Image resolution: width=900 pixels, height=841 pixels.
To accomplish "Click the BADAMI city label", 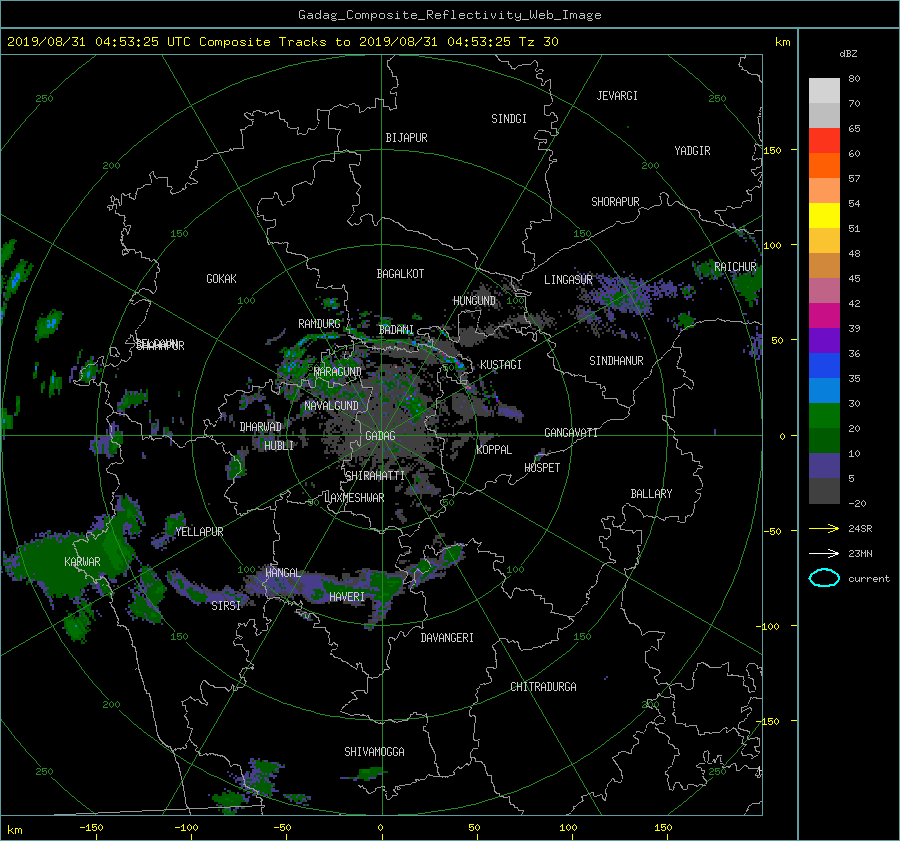I will pyautogui.click(x=396, y=330).
